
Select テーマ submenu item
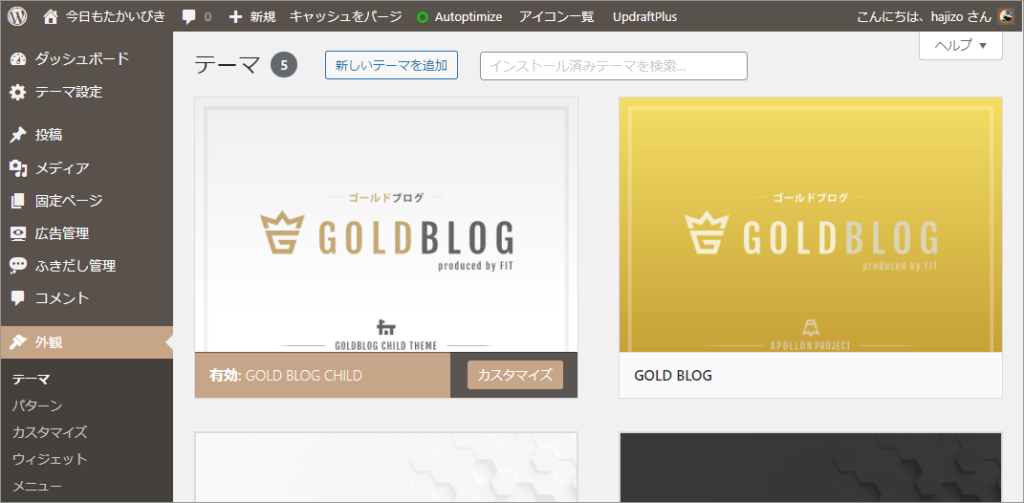(x=31, y=379)
